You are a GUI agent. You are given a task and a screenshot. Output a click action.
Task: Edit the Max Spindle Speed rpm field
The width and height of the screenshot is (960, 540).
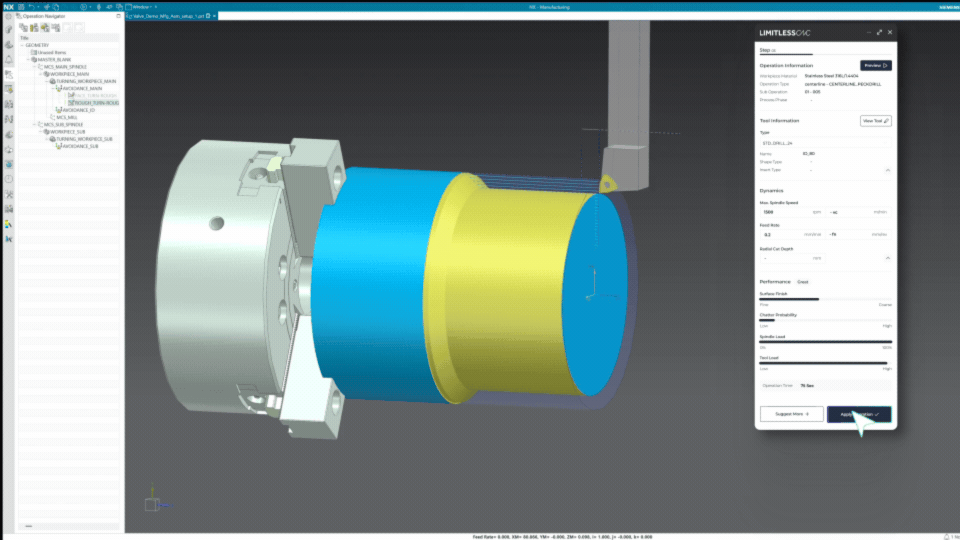click(x=791, y=212)
